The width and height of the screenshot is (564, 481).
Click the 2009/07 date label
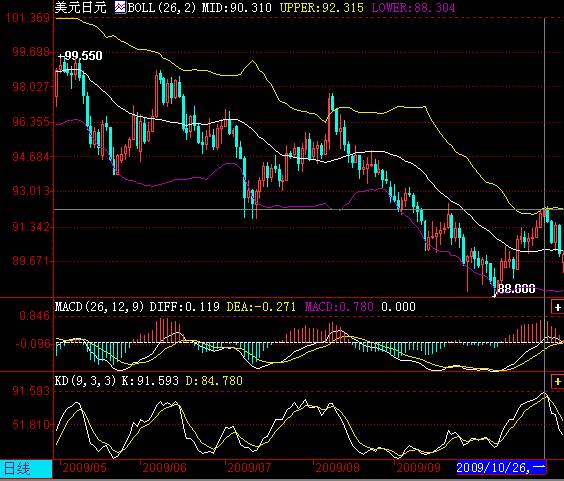pyautogui.click(x=249, y=468)
